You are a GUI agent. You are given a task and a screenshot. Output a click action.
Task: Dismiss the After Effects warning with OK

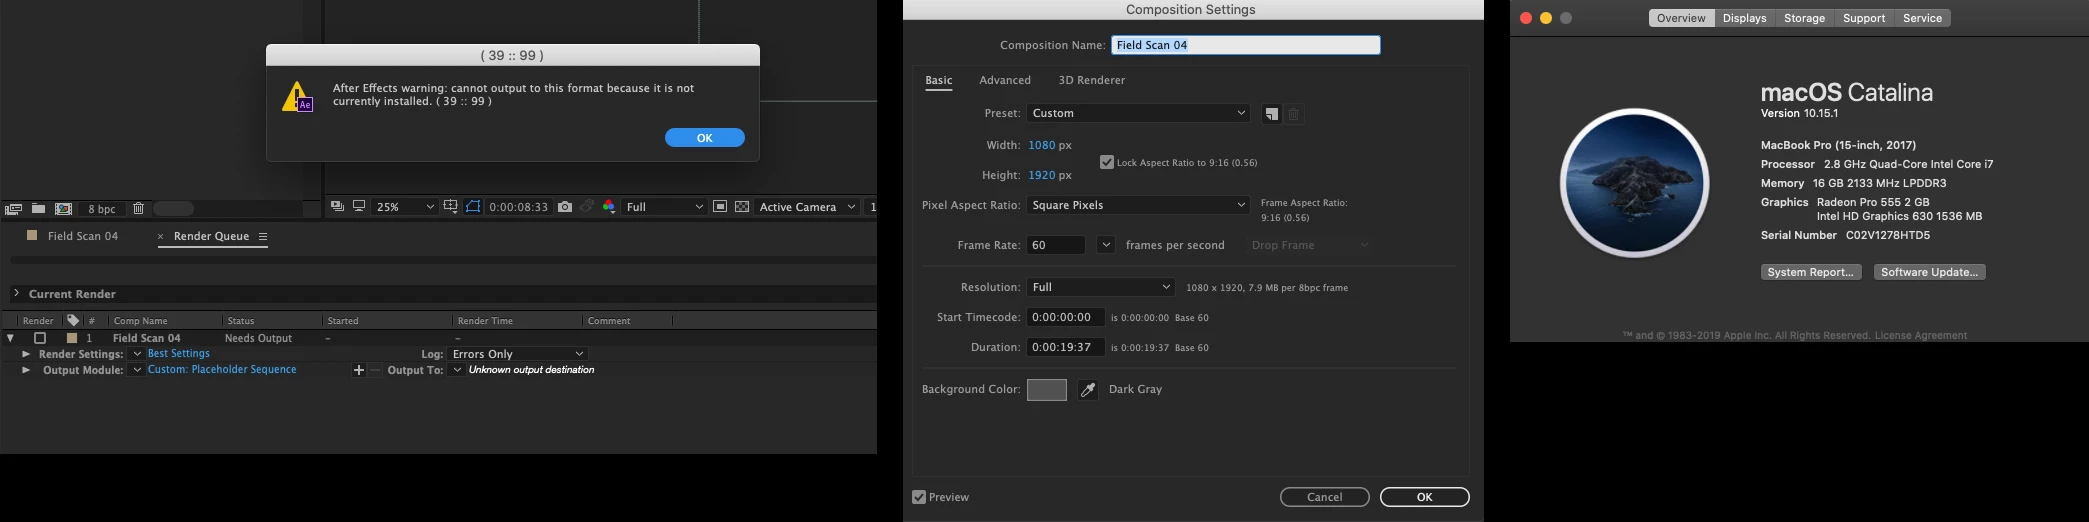[705, 138]
